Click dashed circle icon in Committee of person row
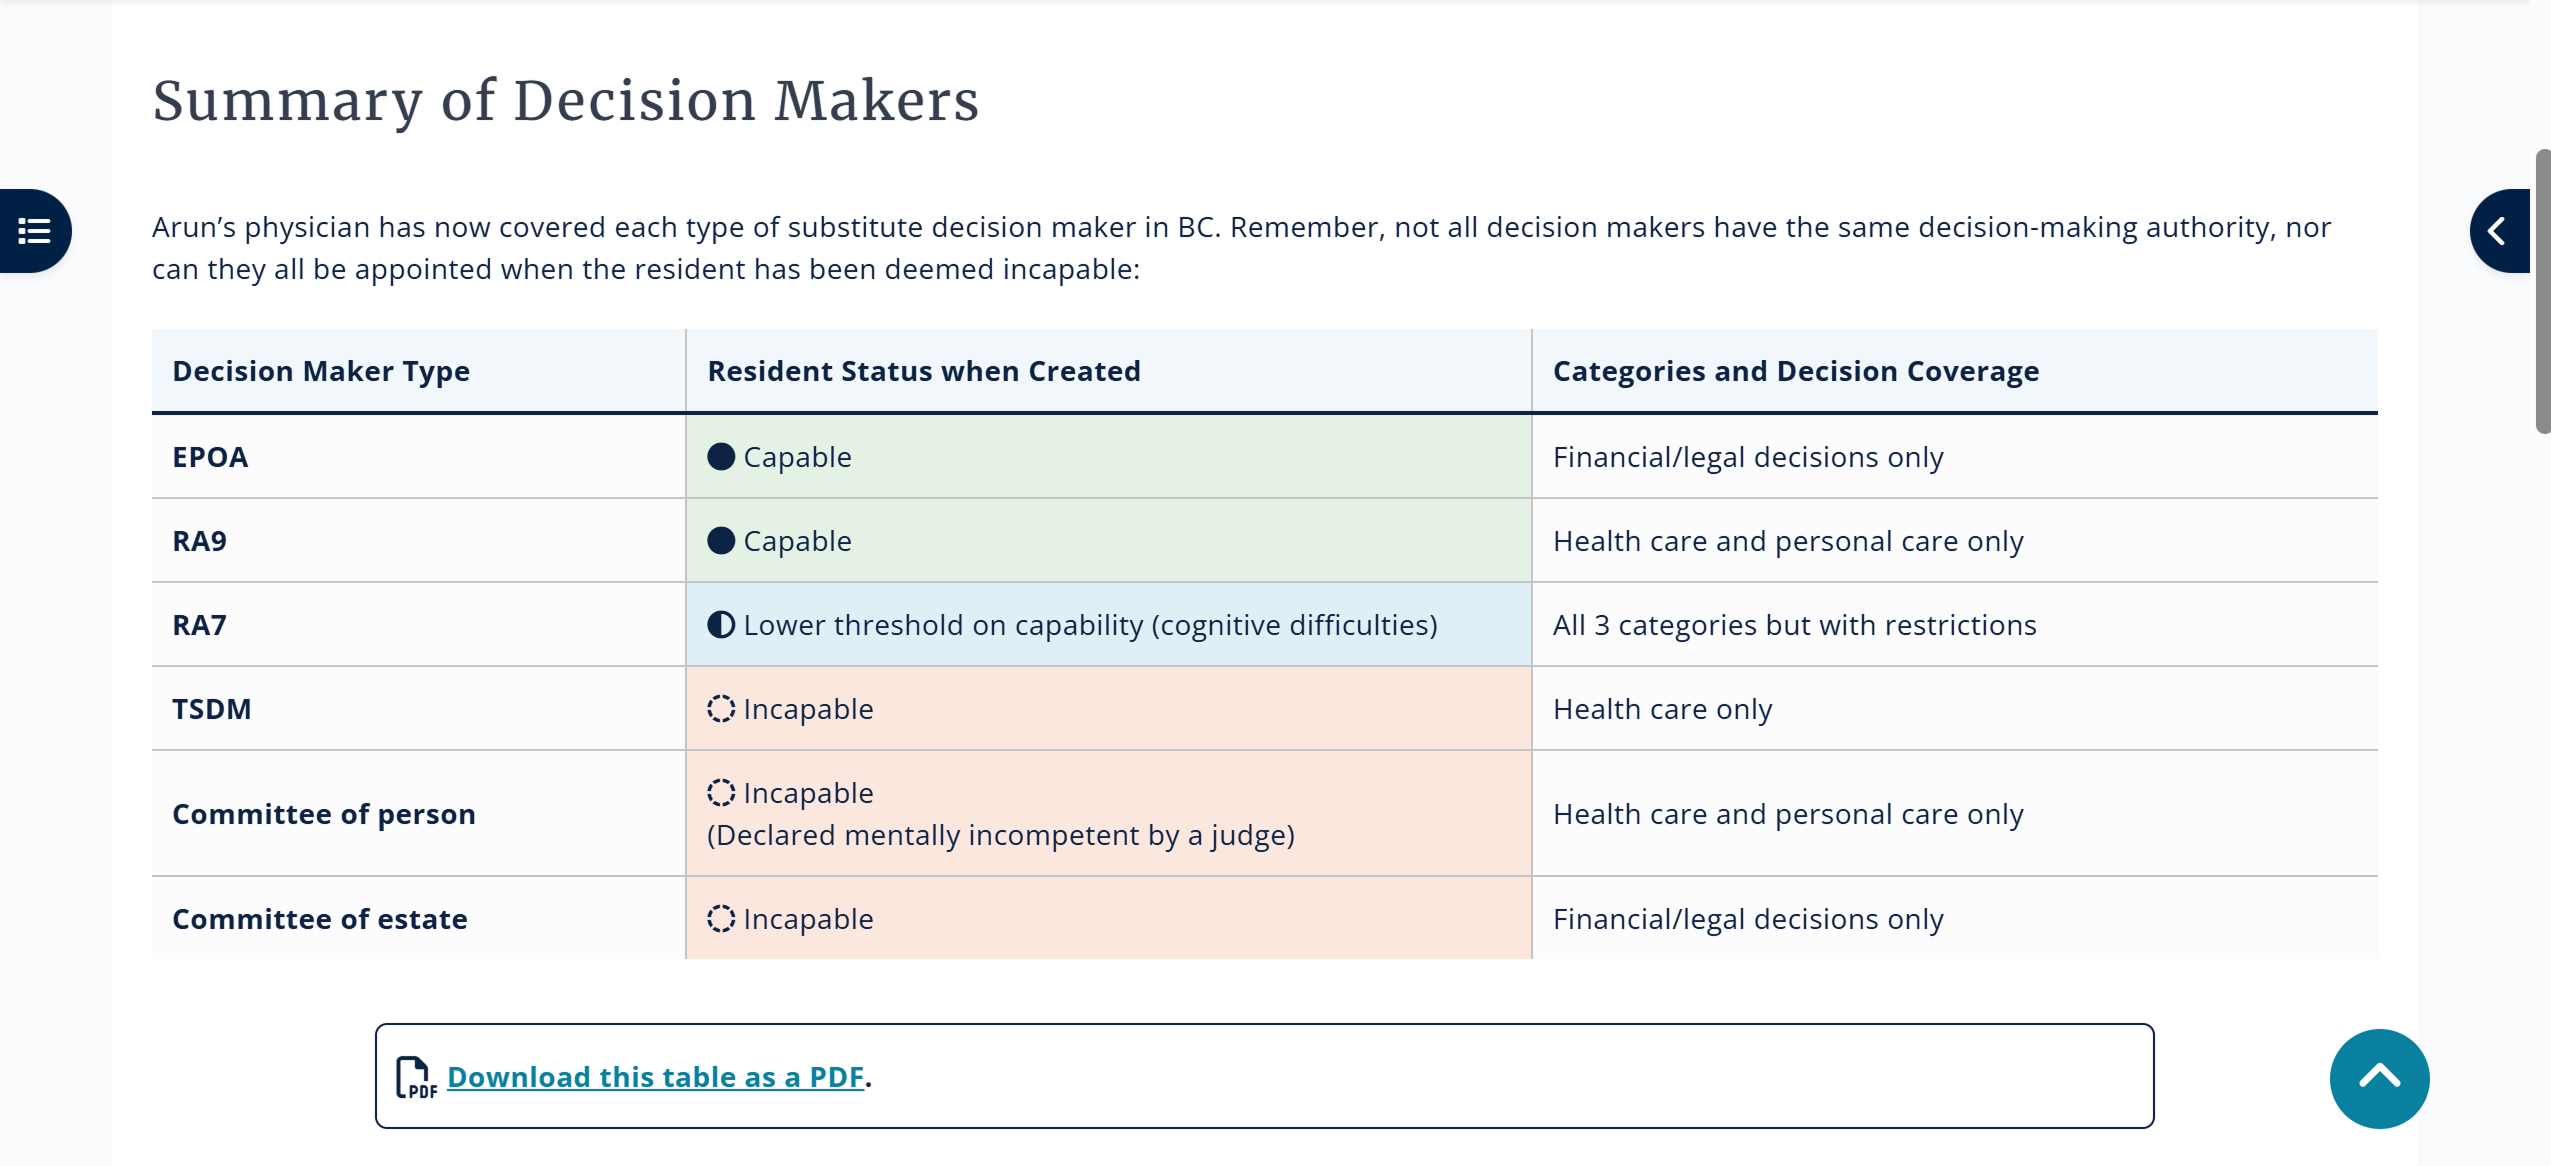 click(721, 793)
